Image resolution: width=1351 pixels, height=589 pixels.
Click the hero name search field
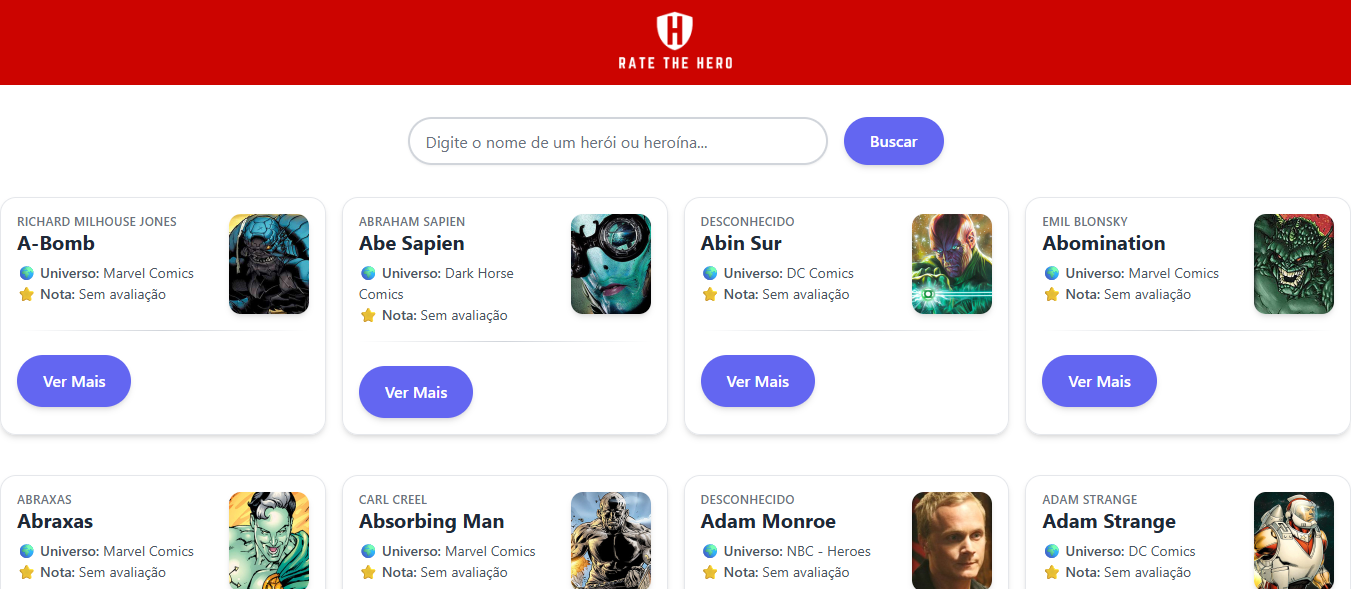617,142
